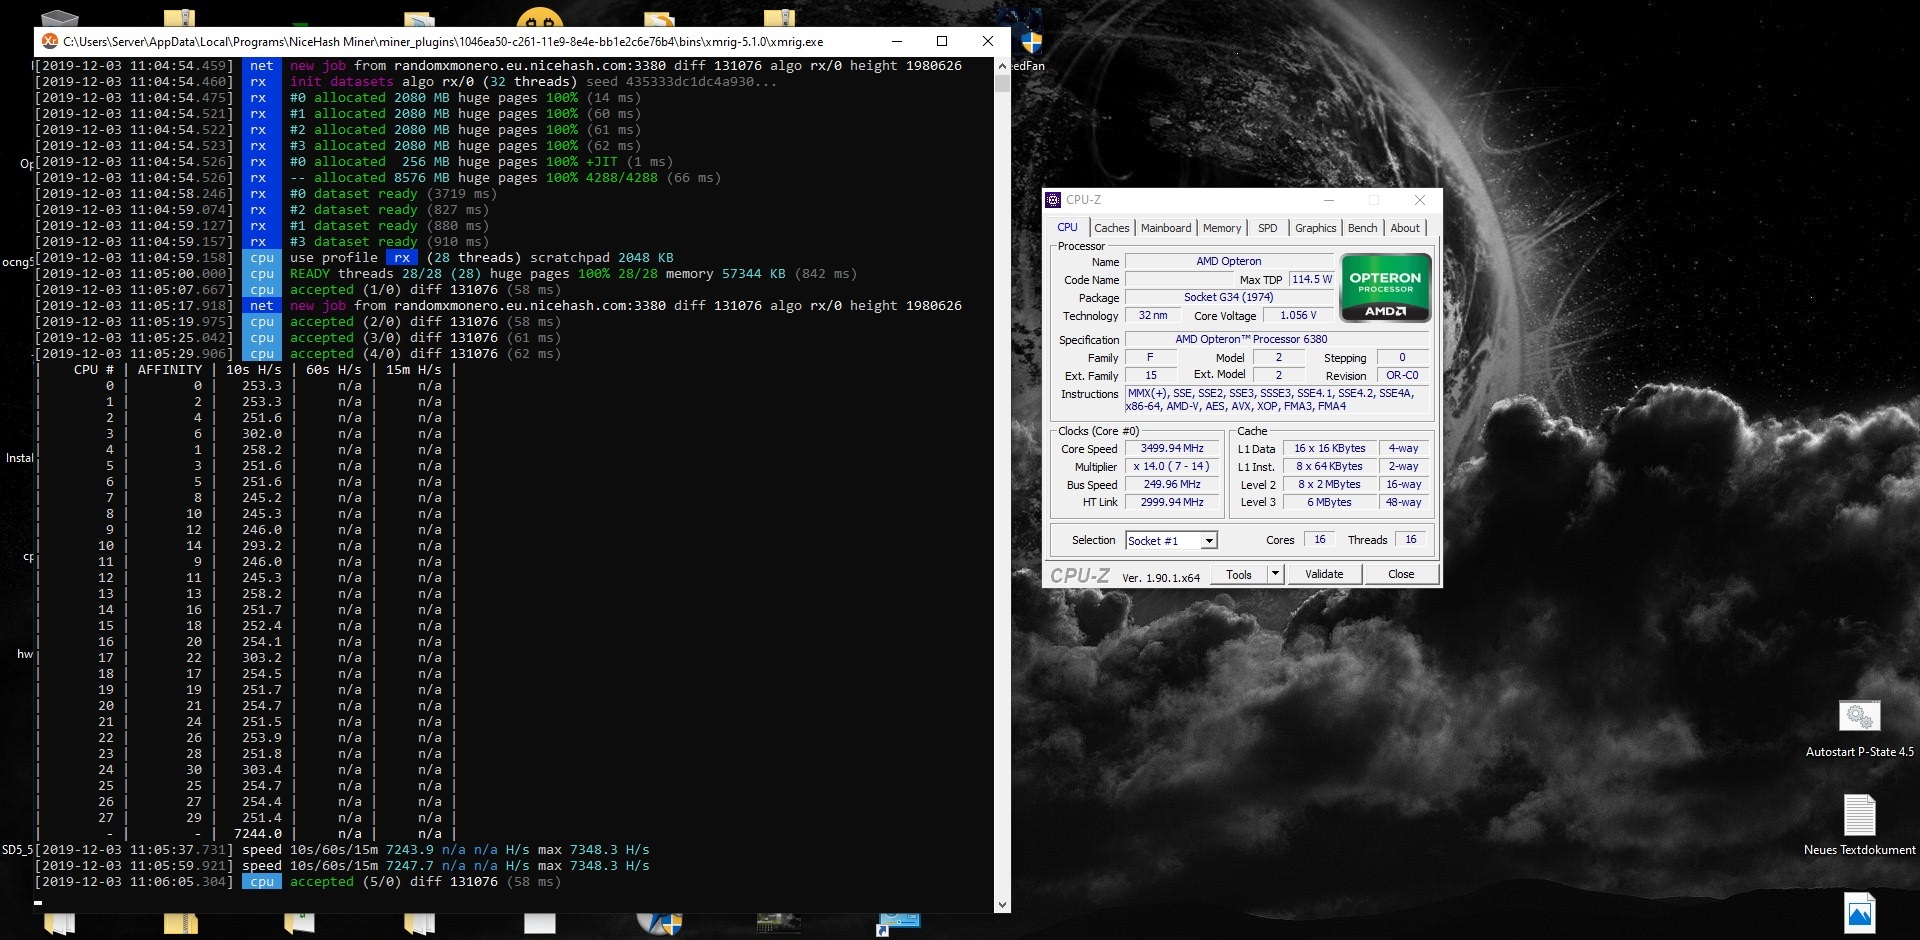Click the CPU-Z title bar icon
Screen dimensions: 1920x940
coord(1053,200)
